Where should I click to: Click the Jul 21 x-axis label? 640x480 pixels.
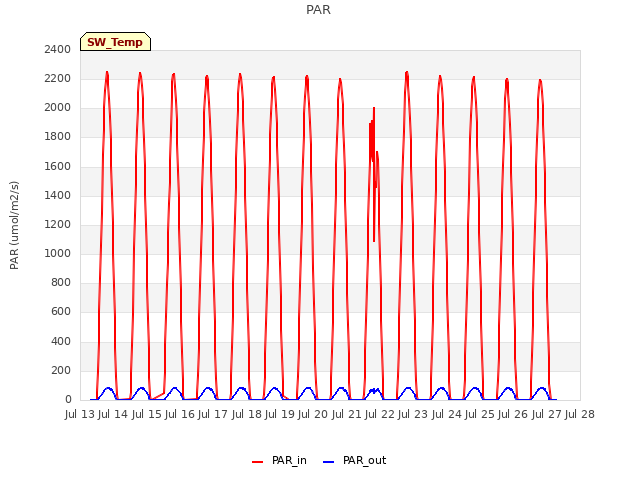[347, 414]
